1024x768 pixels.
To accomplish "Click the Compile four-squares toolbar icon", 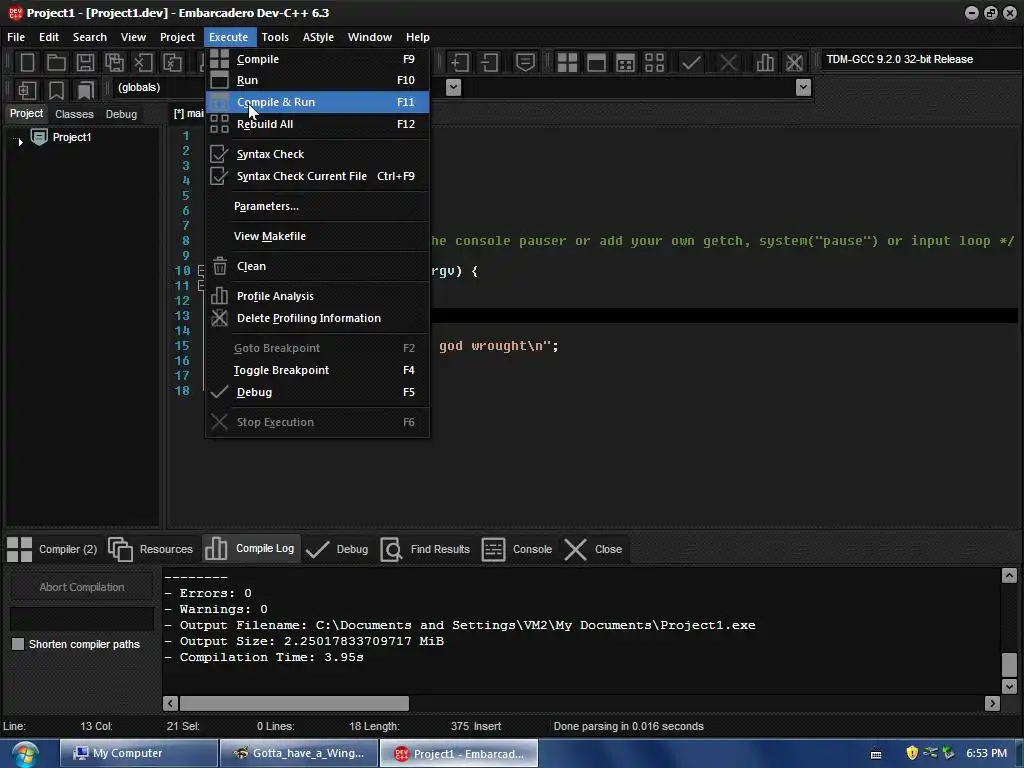I will [x=567, y=63].
